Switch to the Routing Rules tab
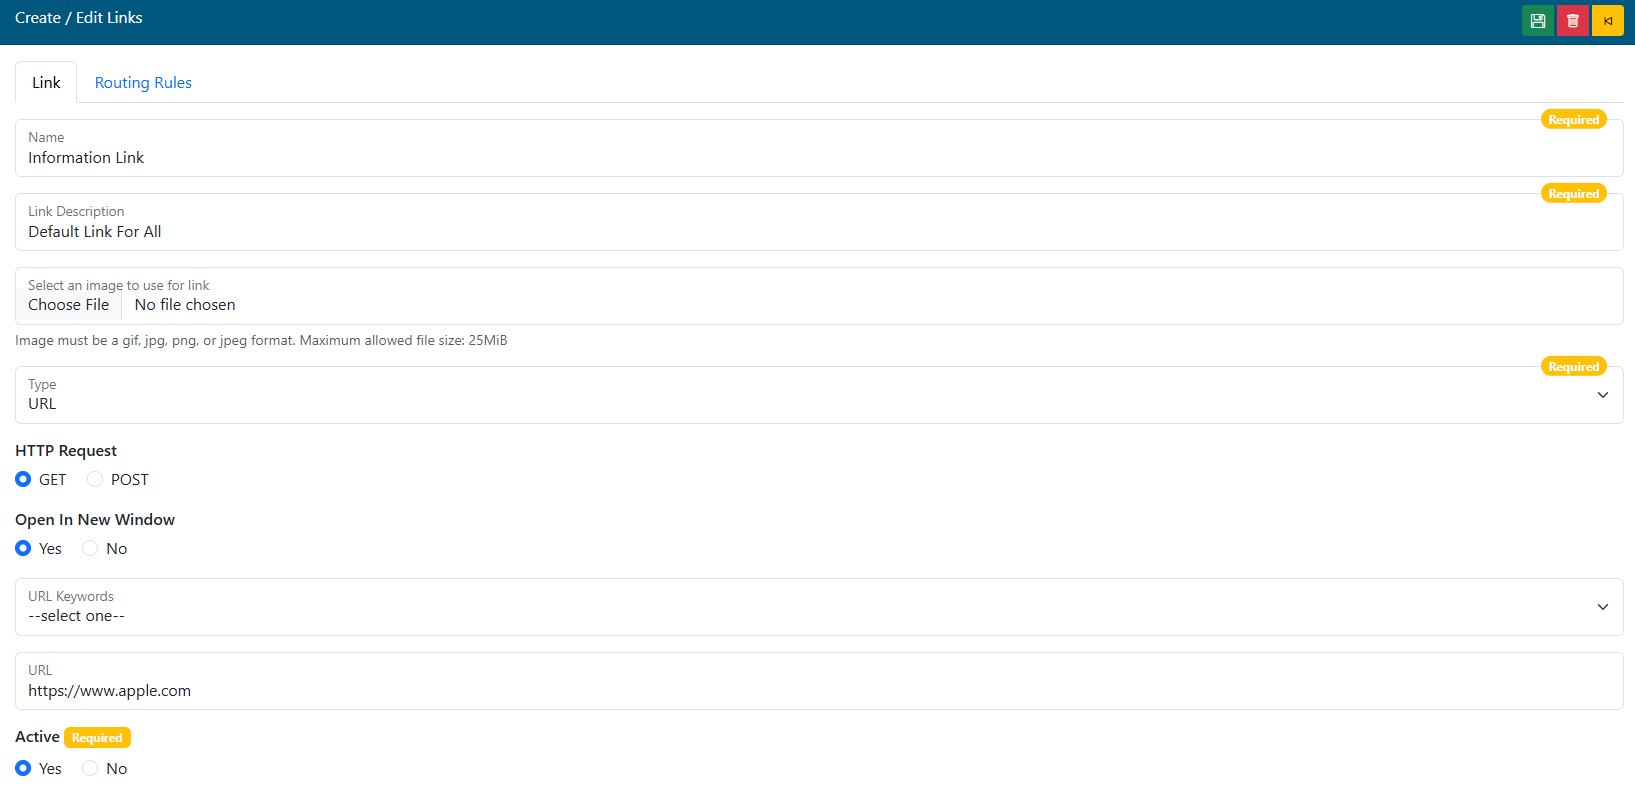1635x805 pixels. pos(143,83)
